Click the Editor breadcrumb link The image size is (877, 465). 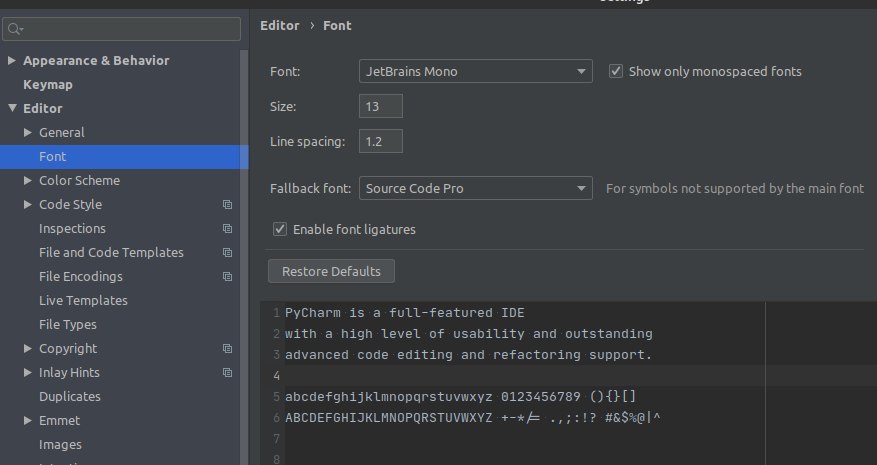pos(279,25)
